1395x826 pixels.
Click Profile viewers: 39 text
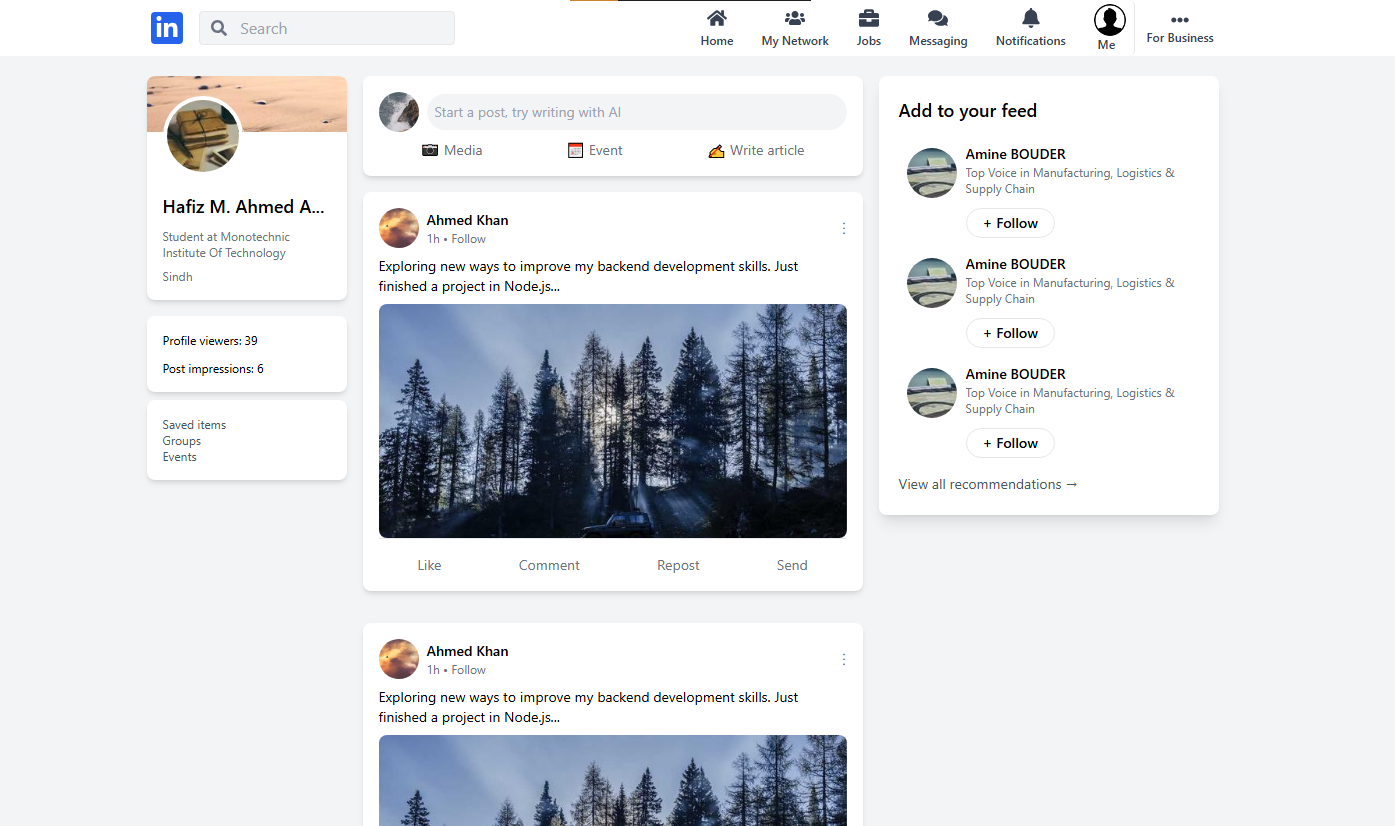coord(210,341)
